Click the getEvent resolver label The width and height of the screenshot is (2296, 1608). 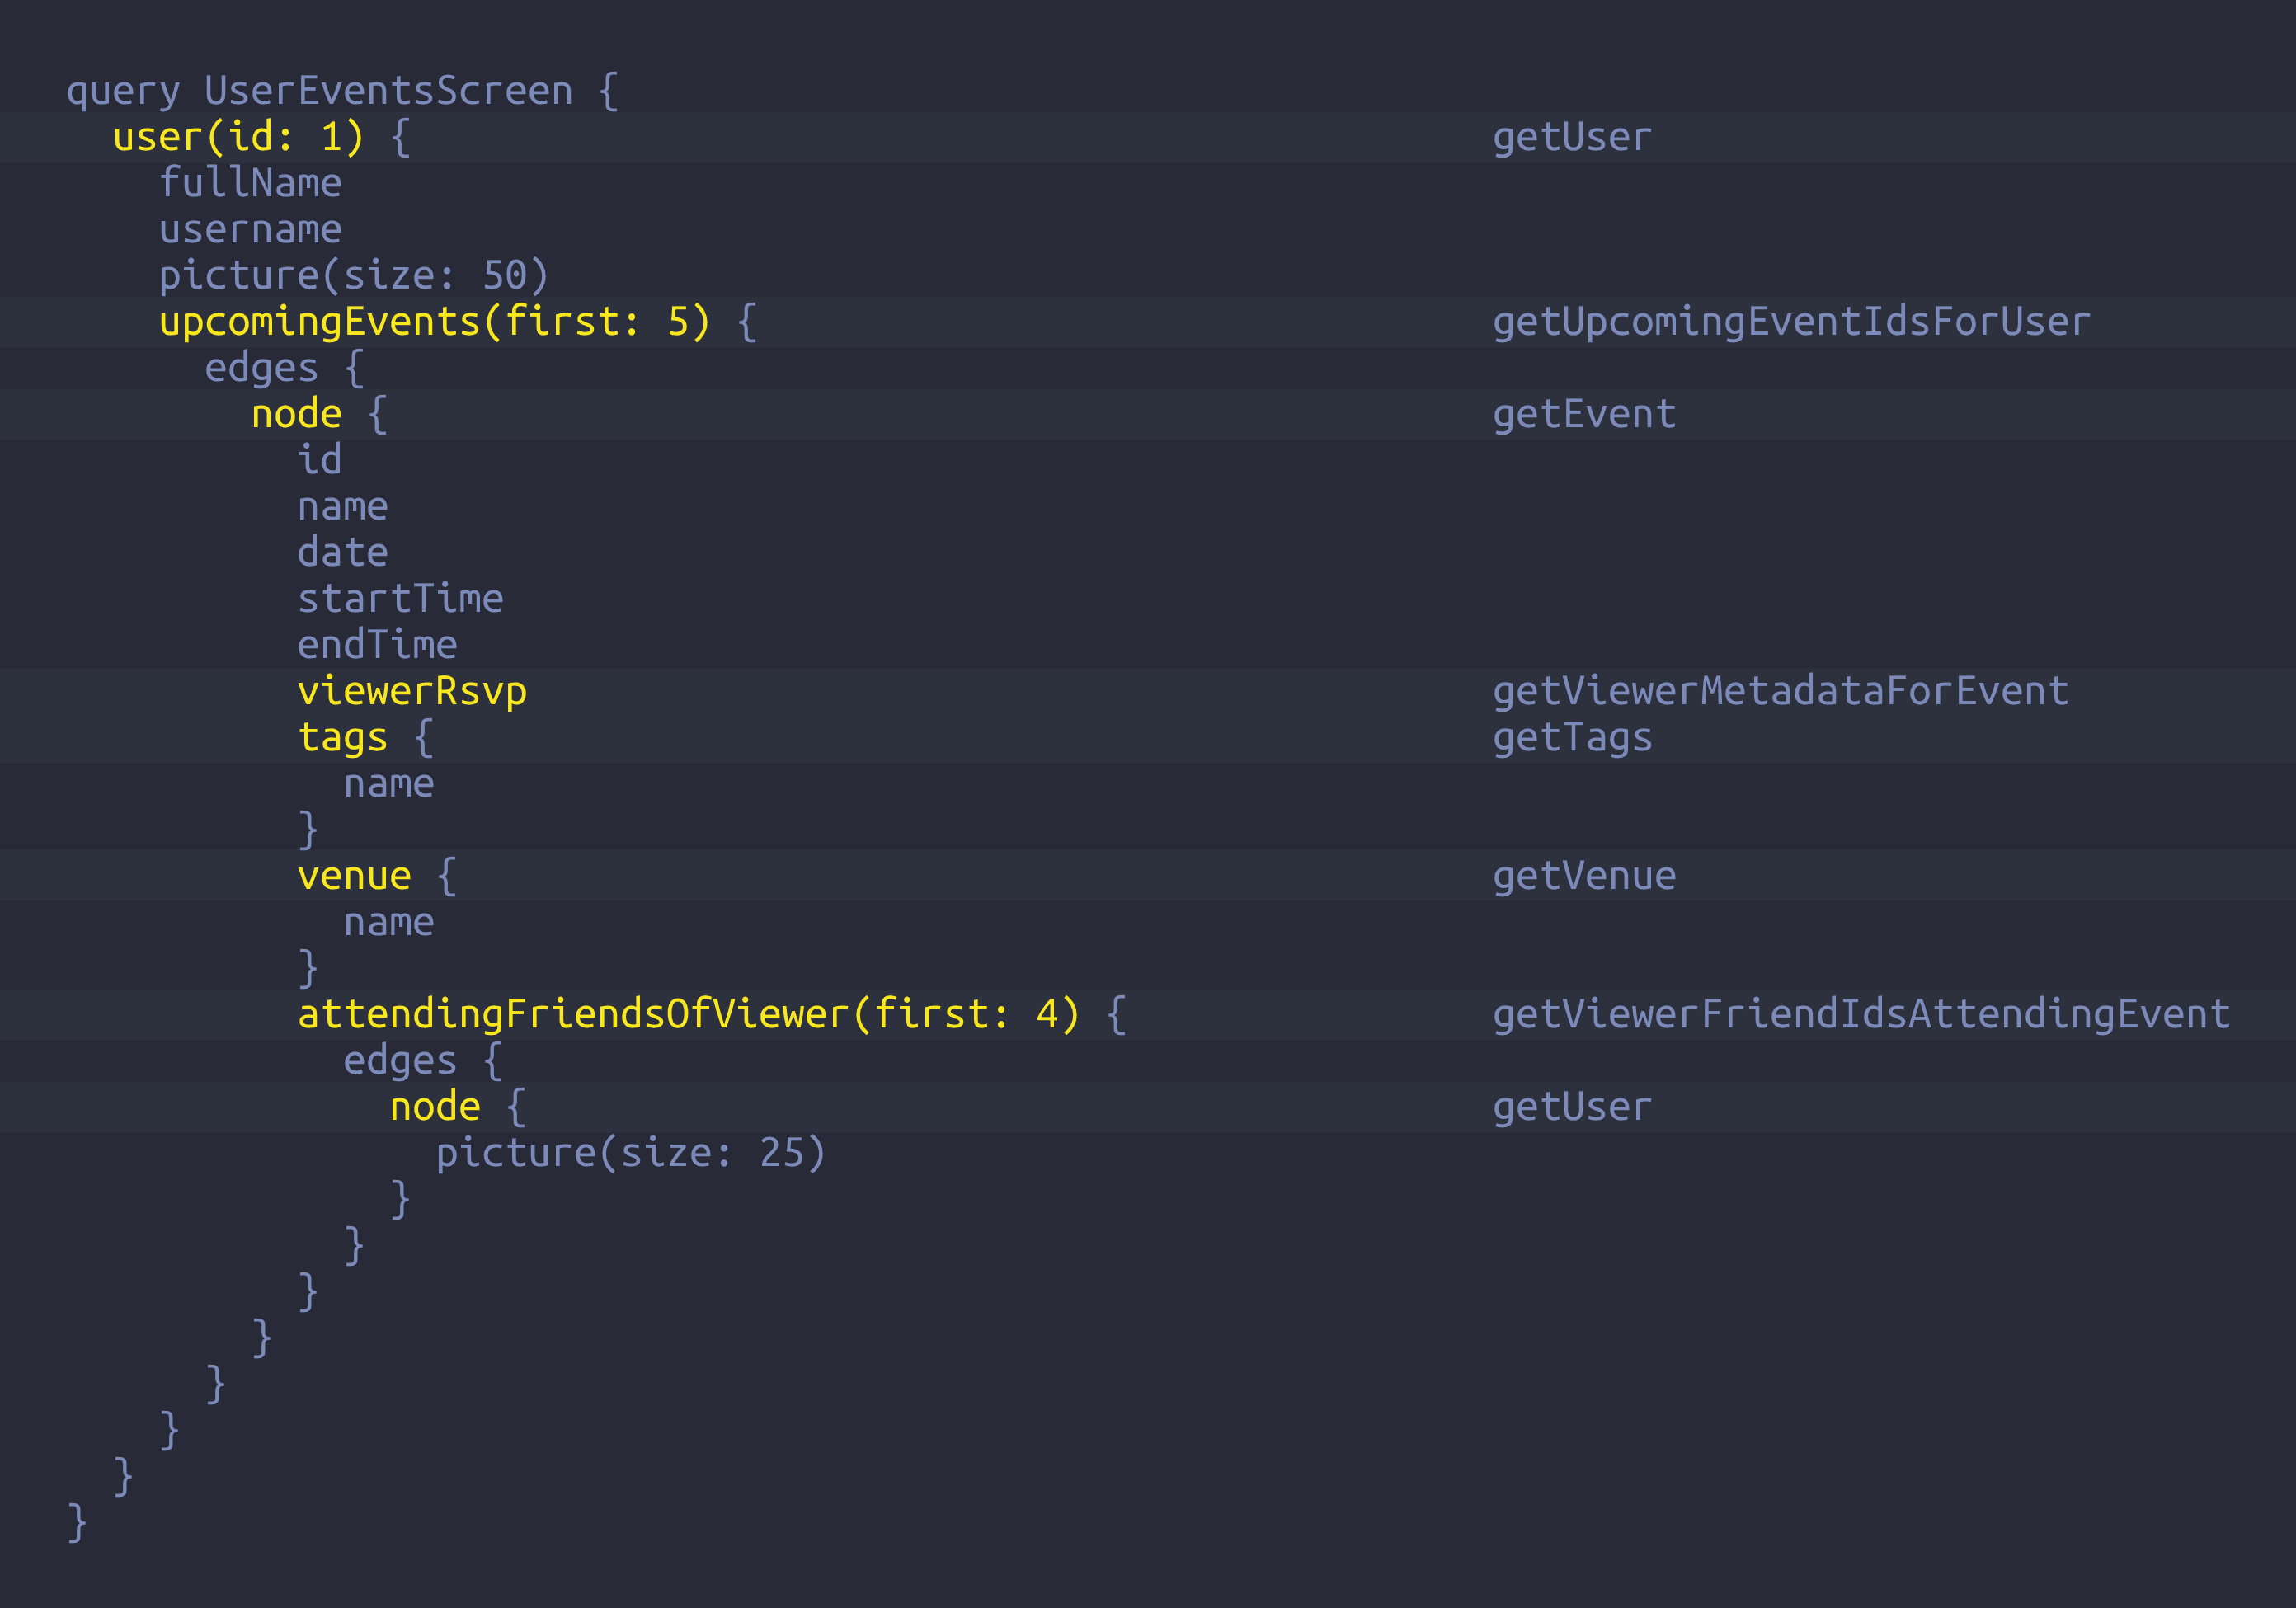1583,414
